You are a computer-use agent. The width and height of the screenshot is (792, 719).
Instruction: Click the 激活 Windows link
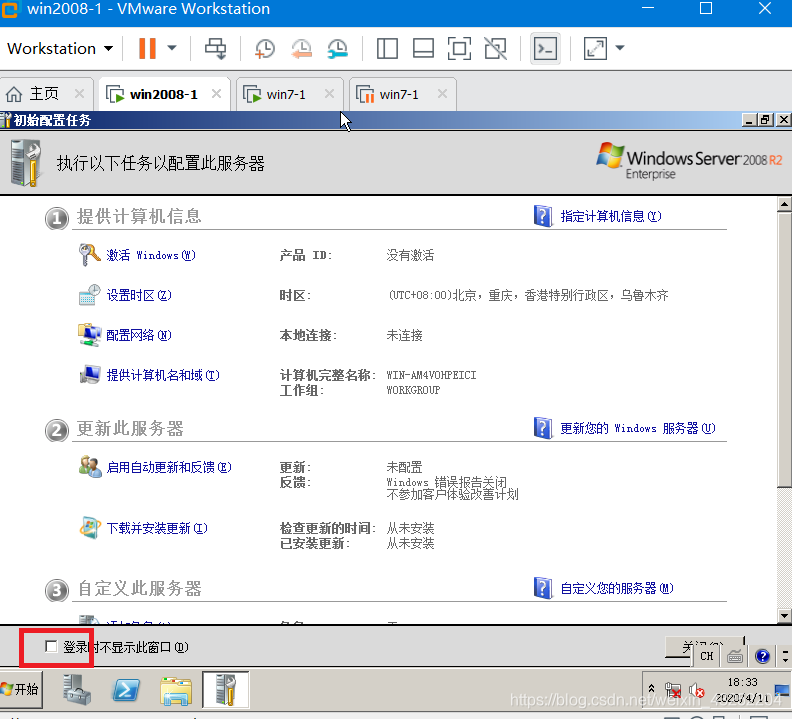pyautogui.click(x=151, y=255)
